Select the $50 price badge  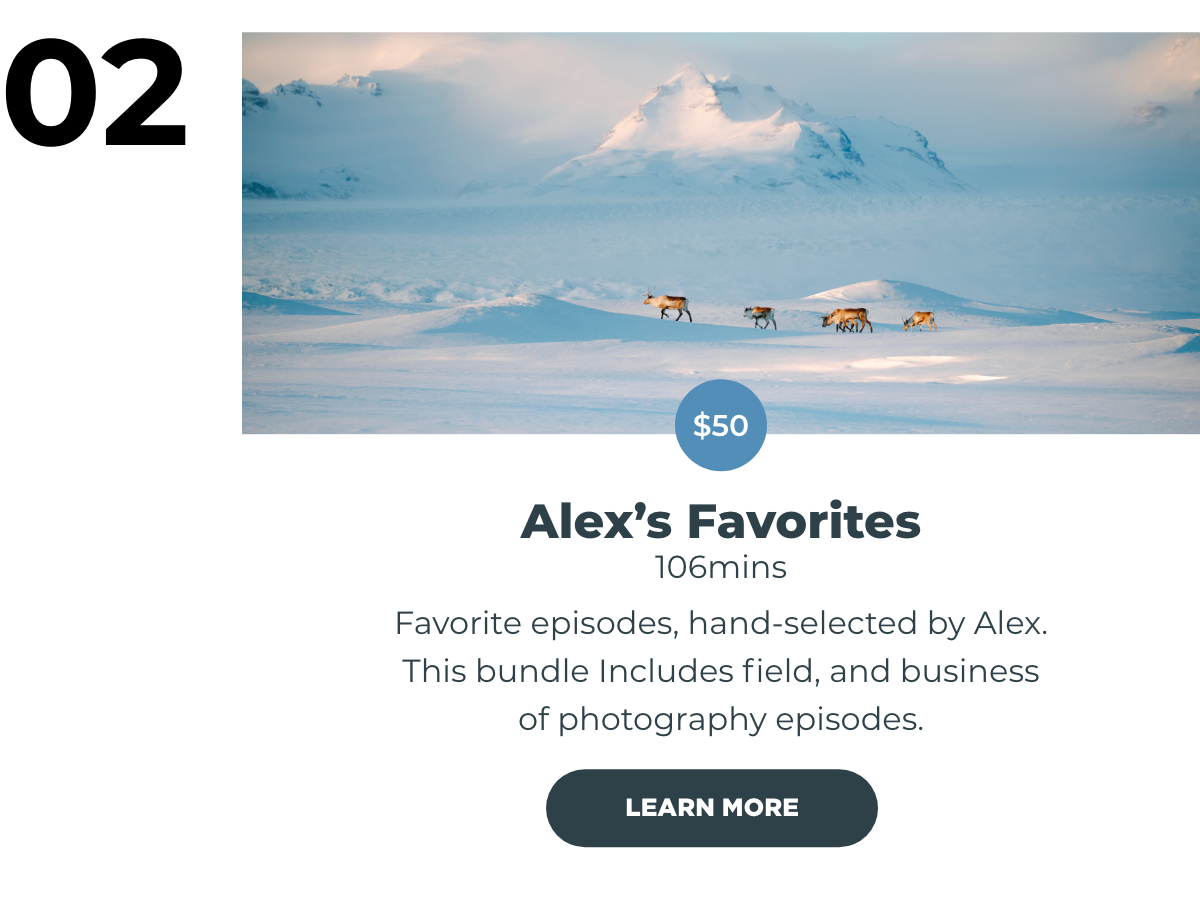point(721,425)
